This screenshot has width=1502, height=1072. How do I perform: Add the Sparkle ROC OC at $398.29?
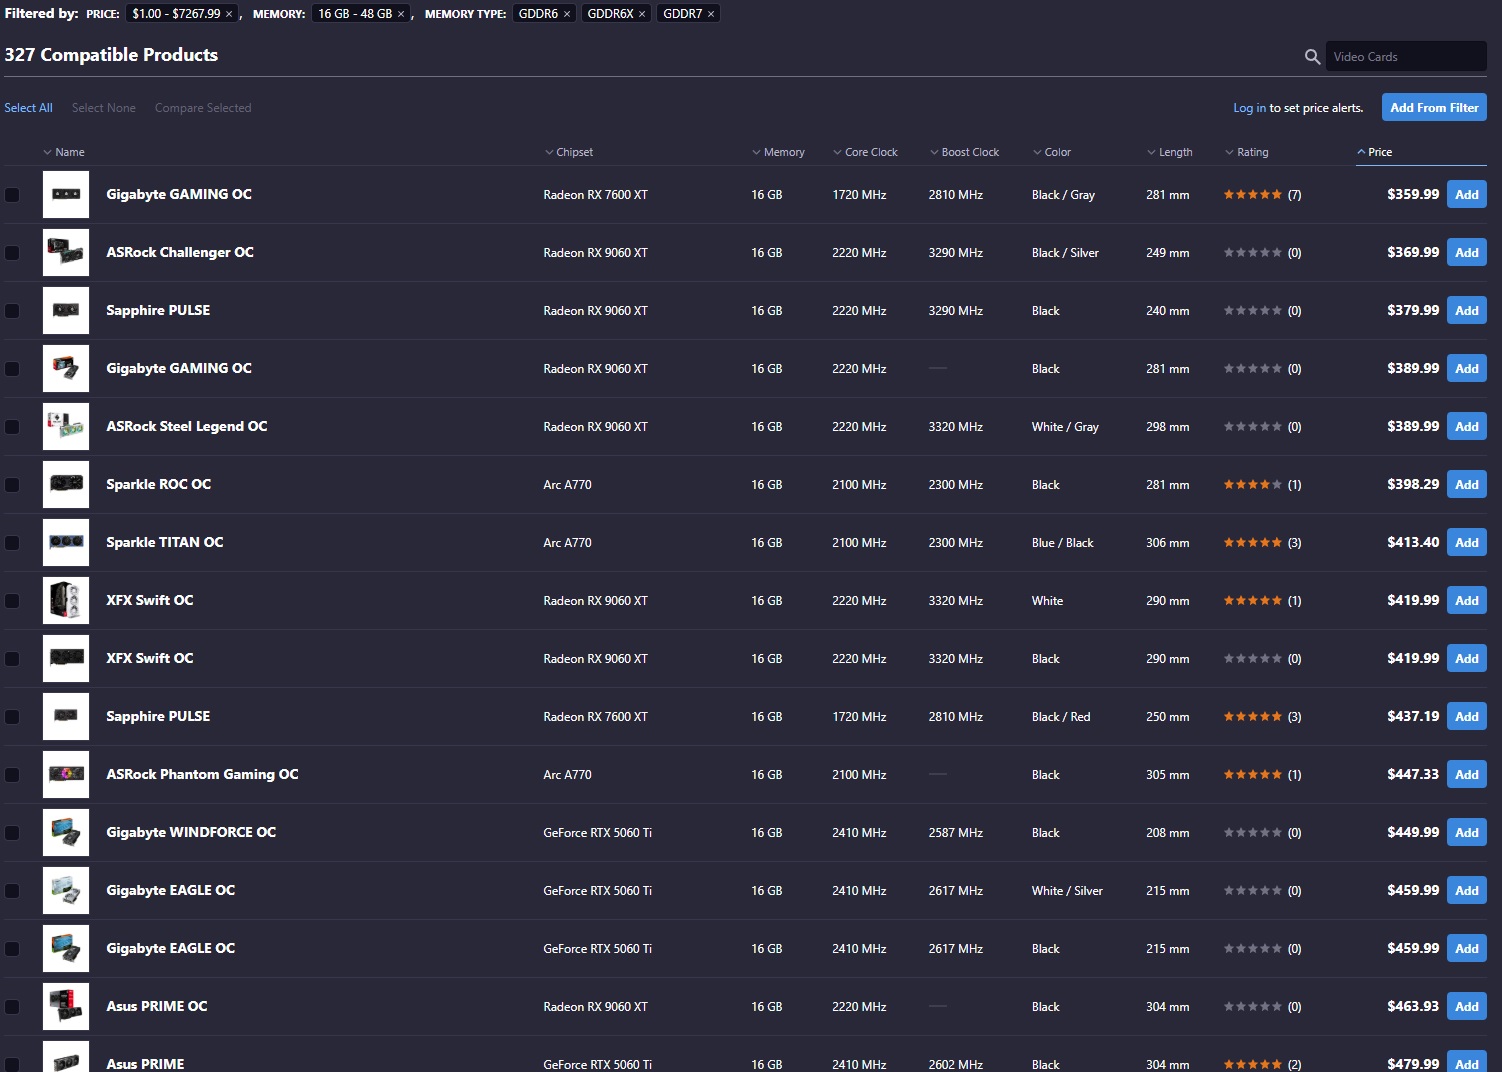[1466, 485]
